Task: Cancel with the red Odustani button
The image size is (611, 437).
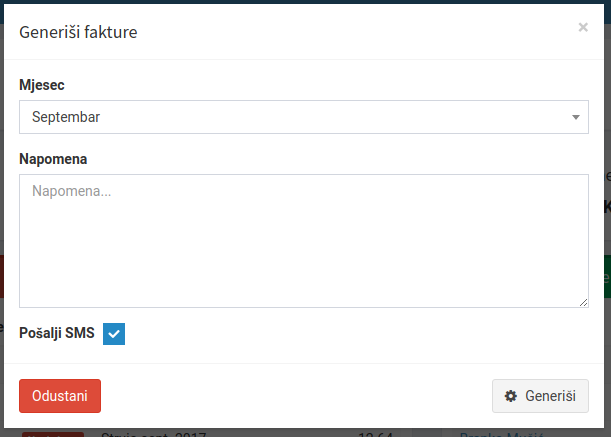Action: coord(60,396)
